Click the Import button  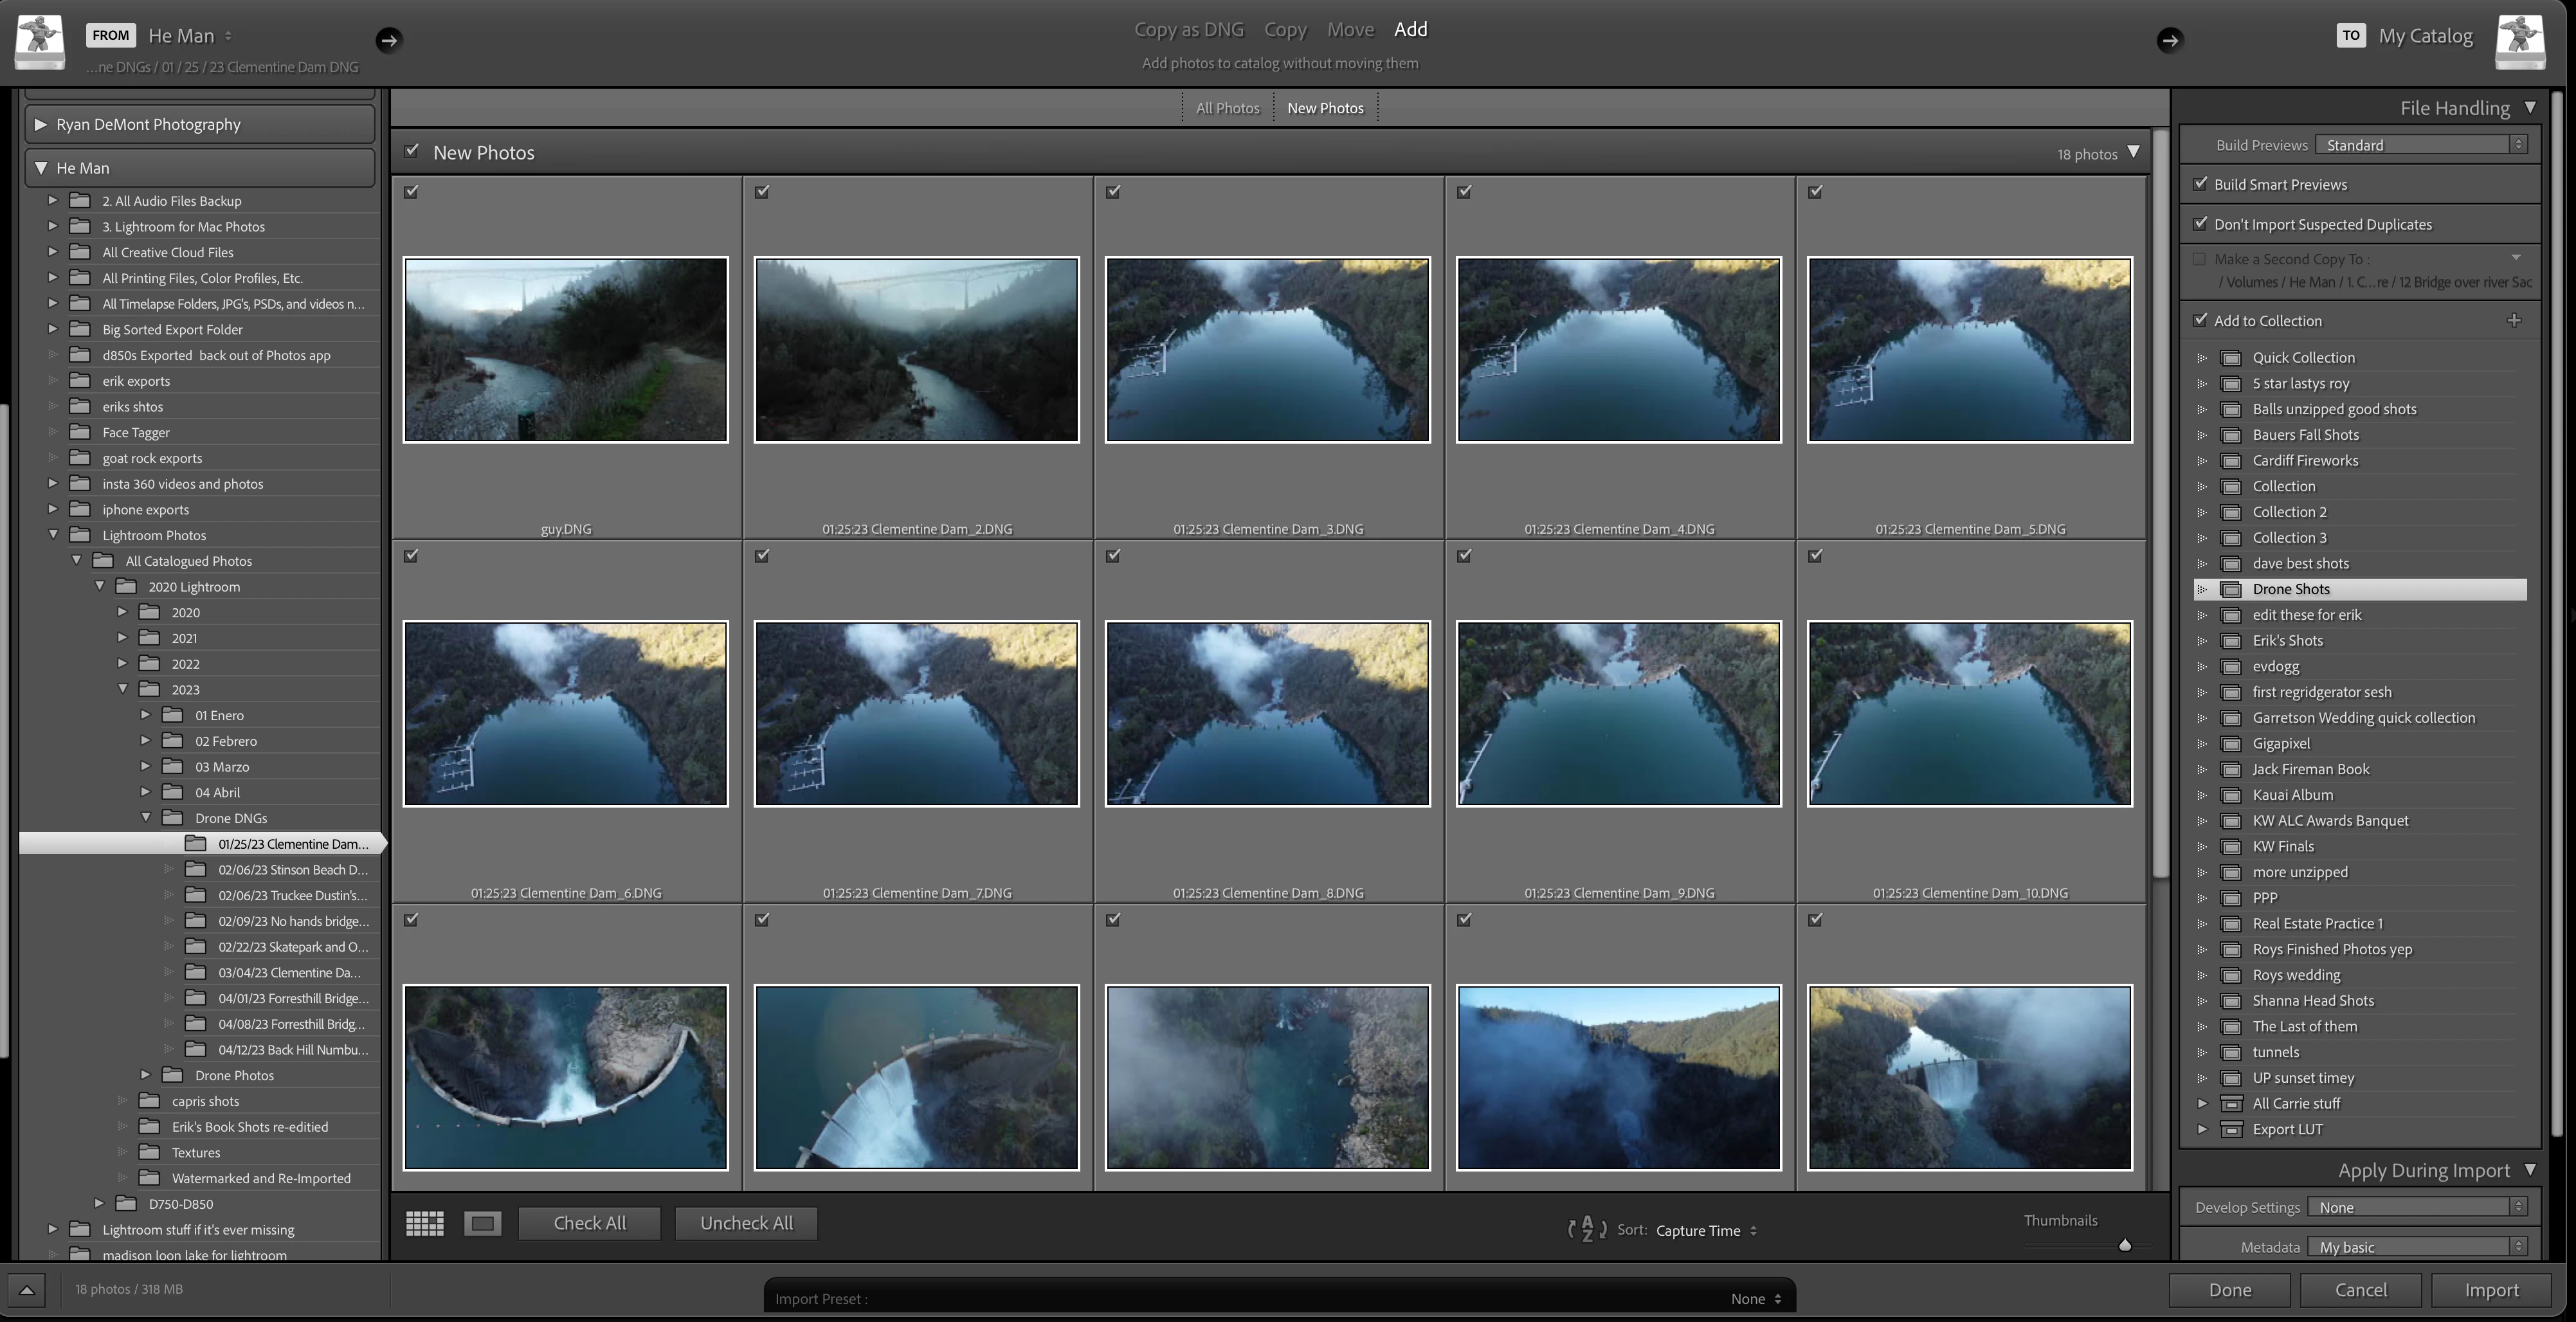[x=2491, y=1290]
